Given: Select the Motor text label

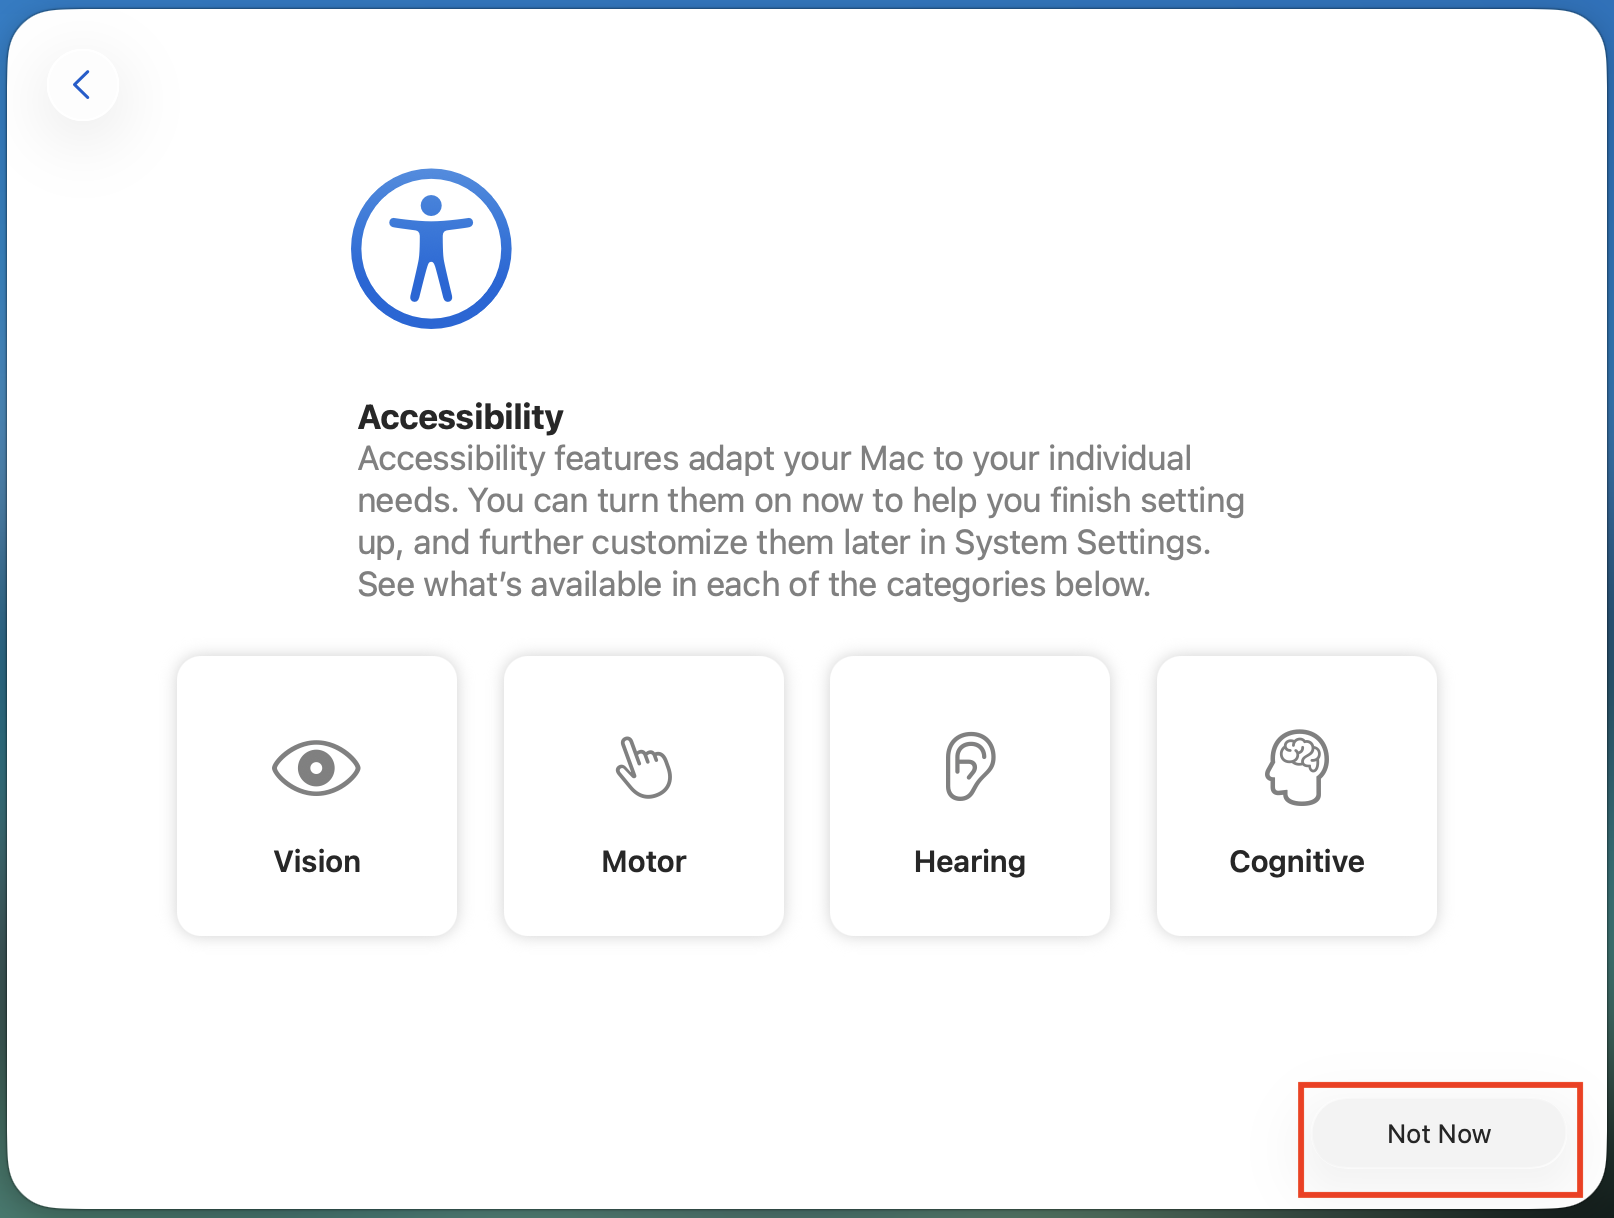Looking at the screenshot, I should pos(644,861).
